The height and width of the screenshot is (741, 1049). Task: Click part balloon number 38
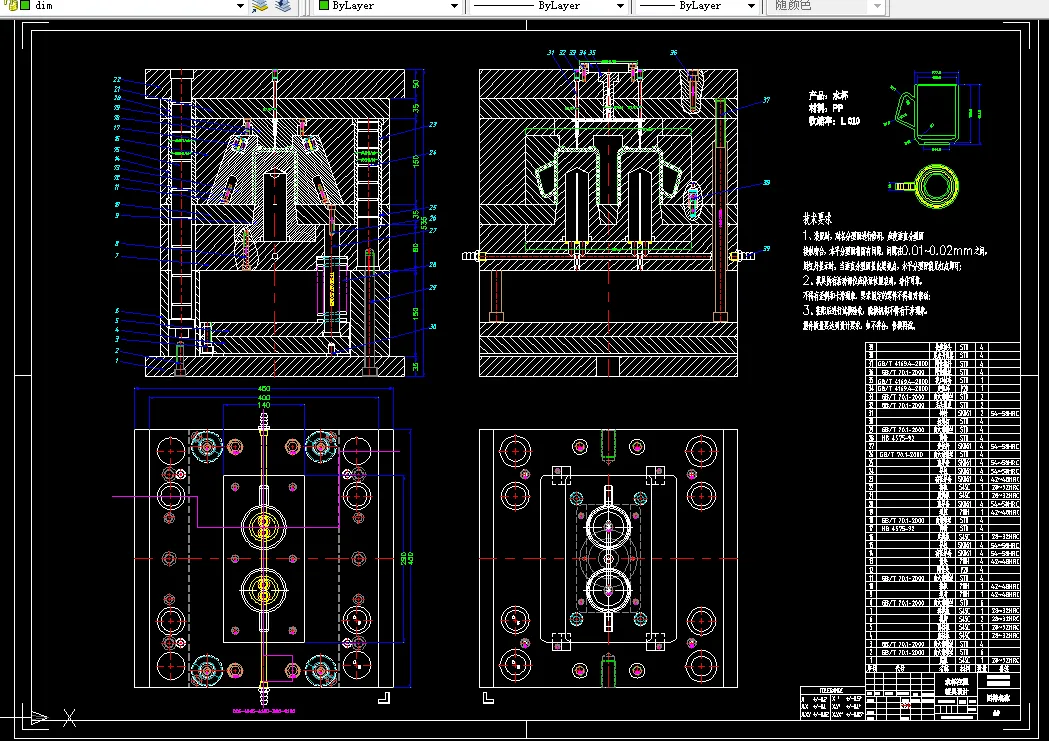(766, 183)
